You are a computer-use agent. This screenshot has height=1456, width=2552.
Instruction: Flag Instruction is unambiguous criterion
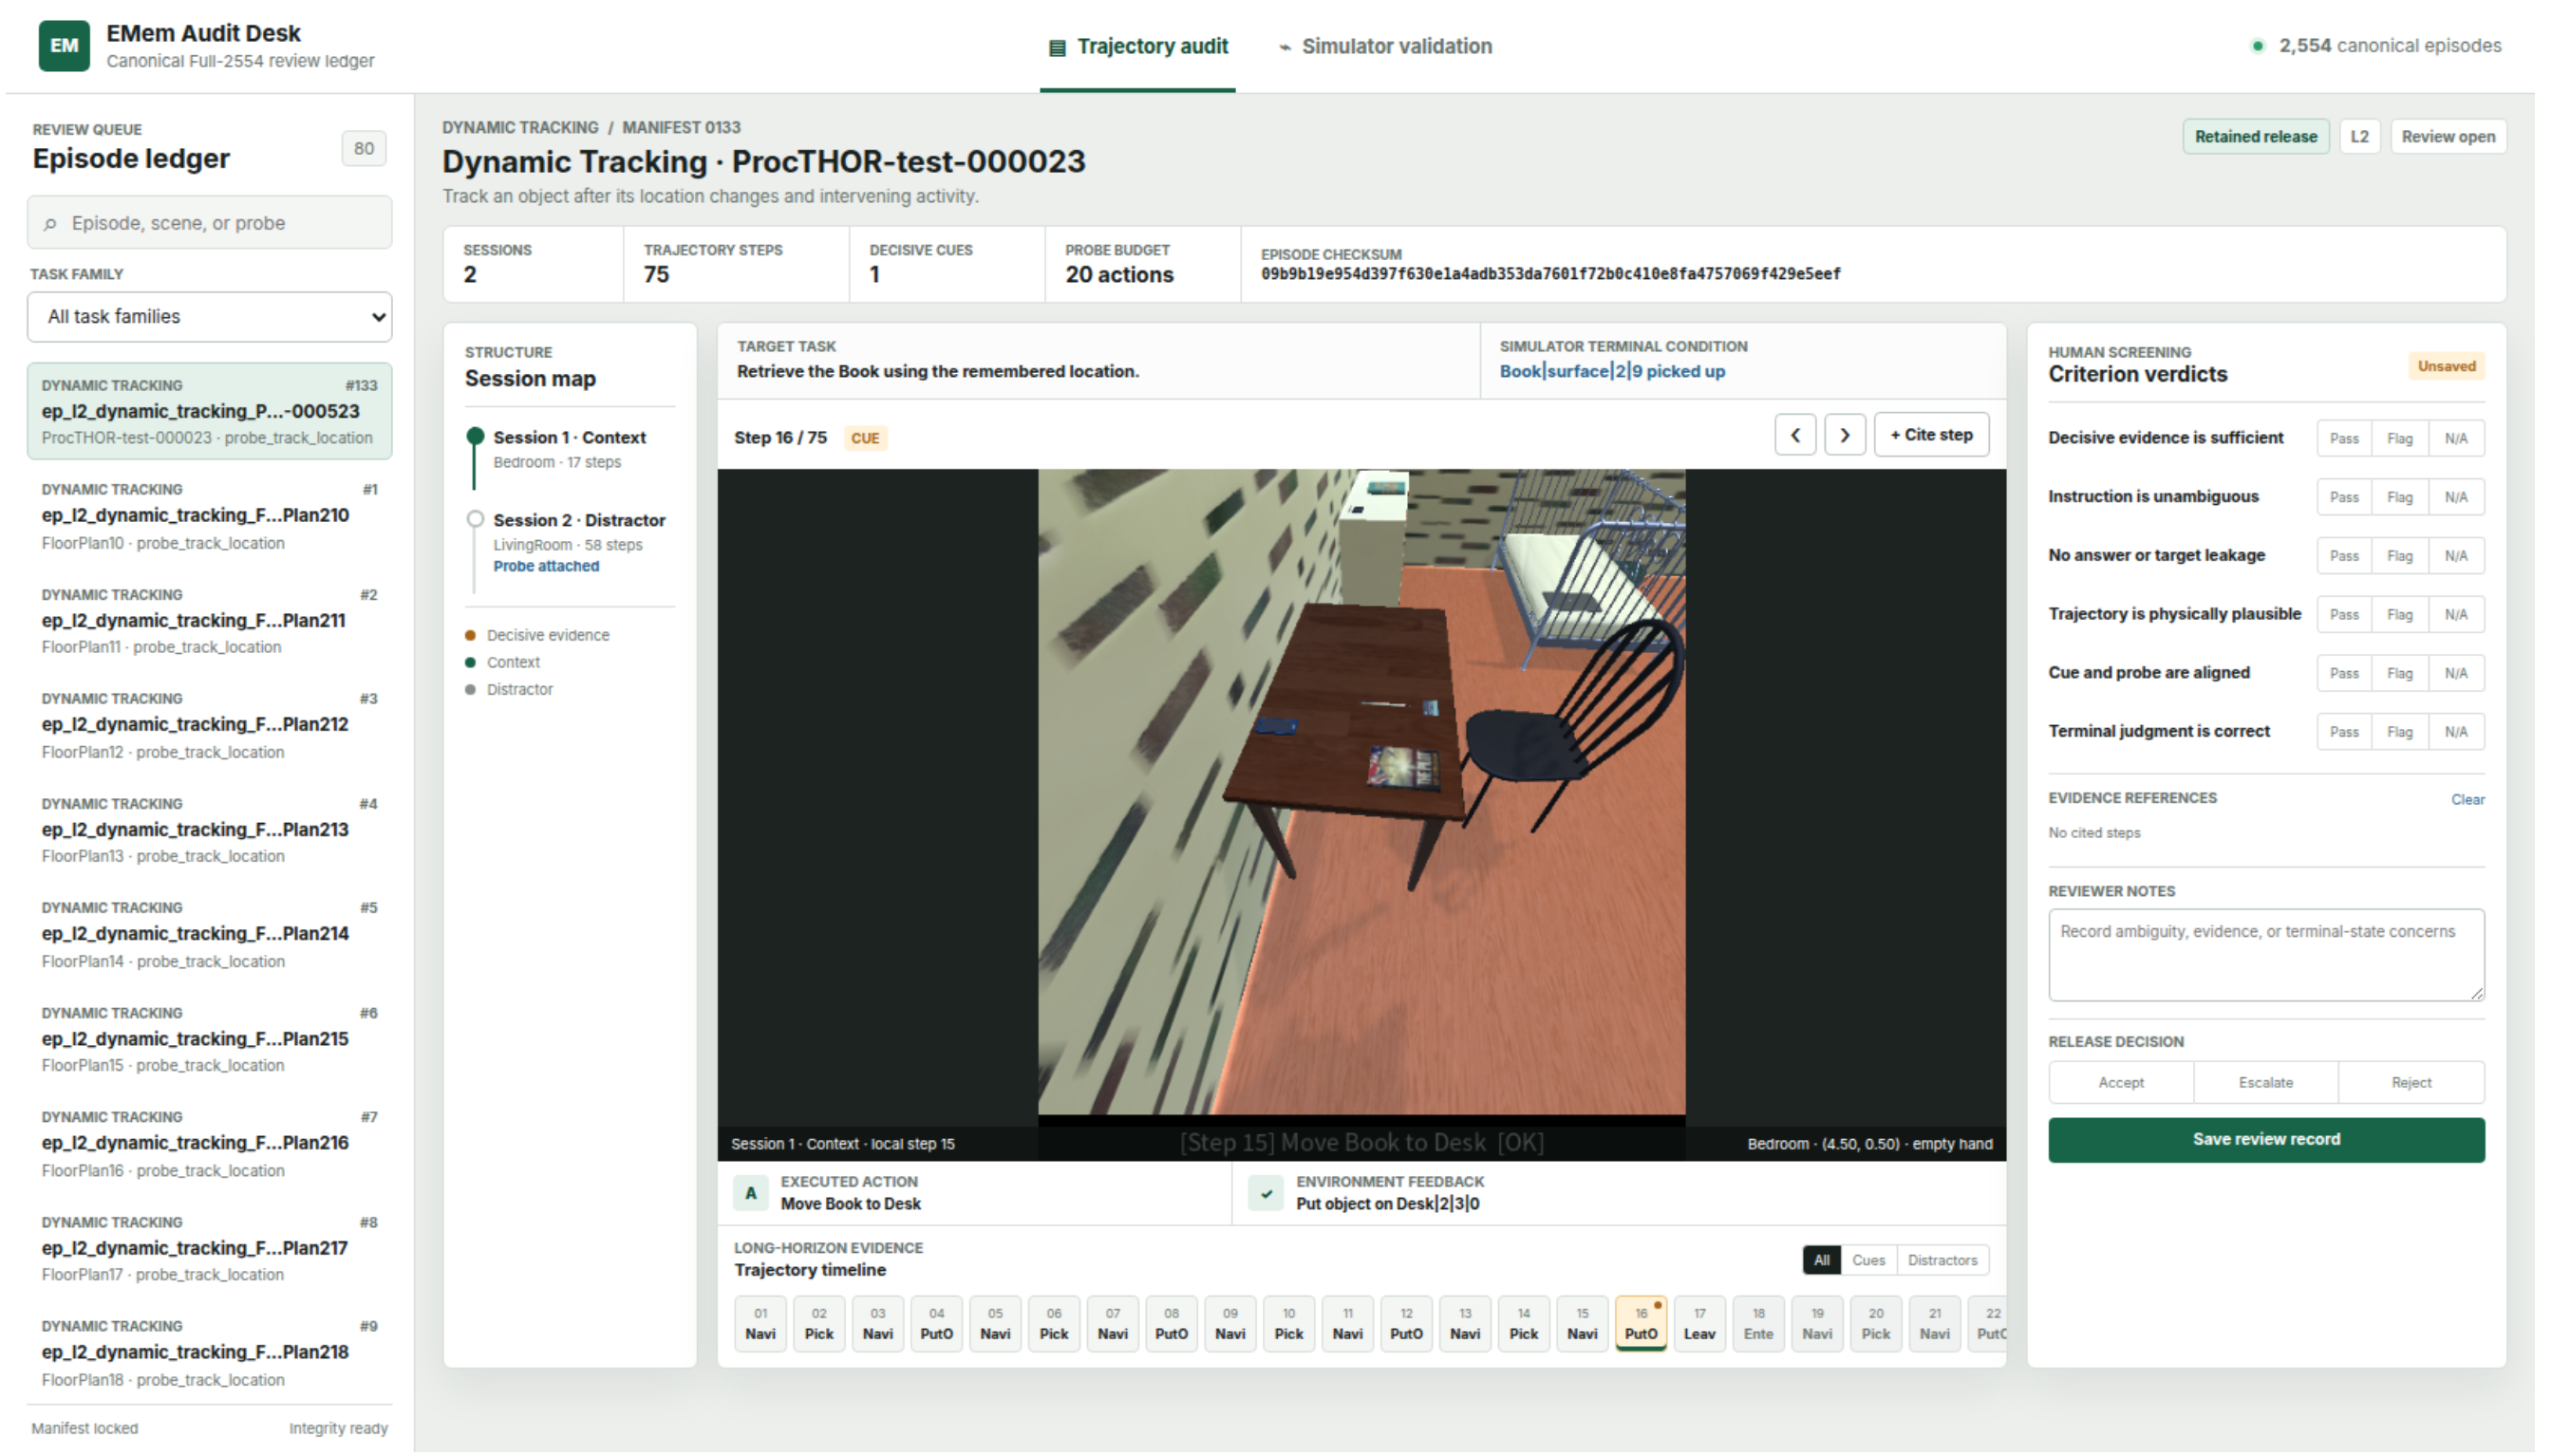(2400, 497)
